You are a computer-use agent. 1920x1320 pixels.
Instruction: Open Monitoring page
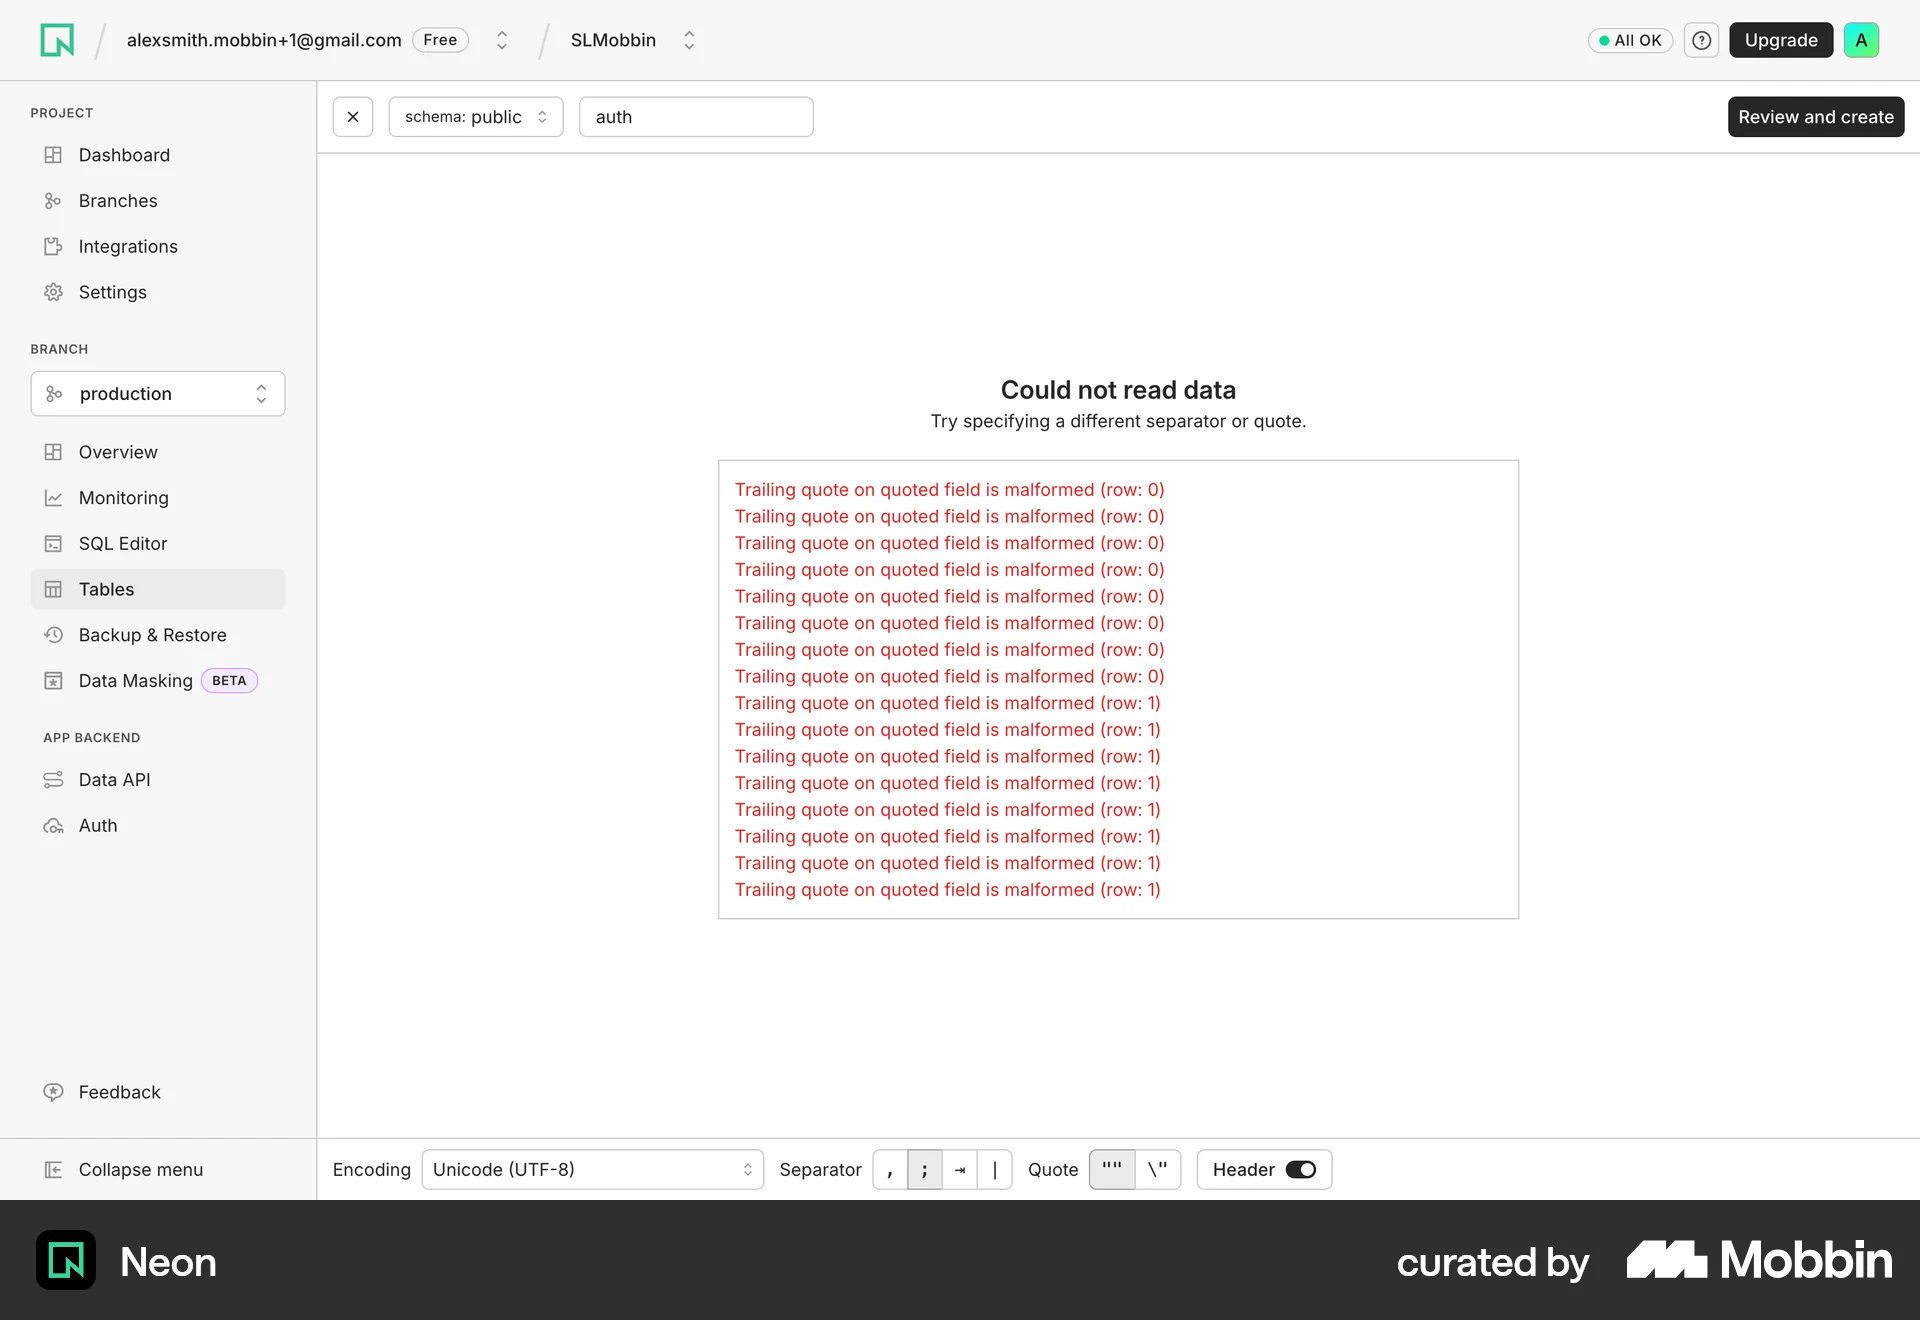158,498
